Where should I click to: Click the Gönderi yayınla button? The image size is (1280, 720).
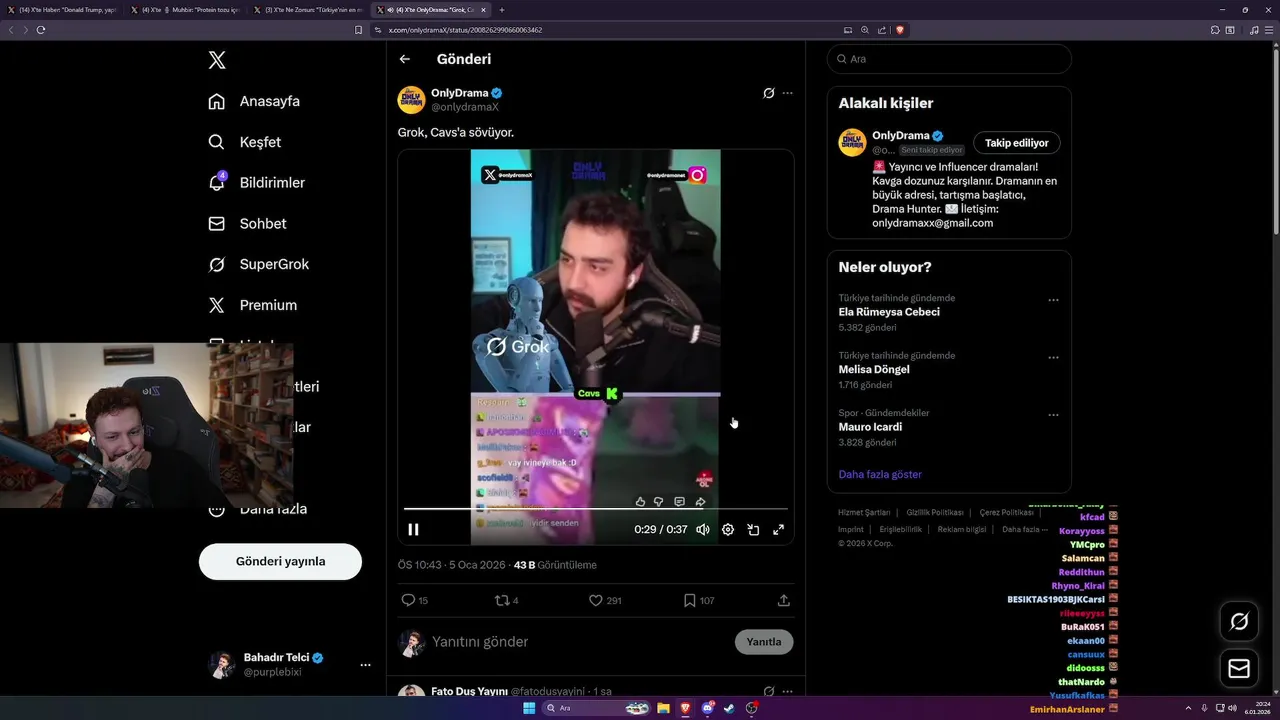(280, 562)
